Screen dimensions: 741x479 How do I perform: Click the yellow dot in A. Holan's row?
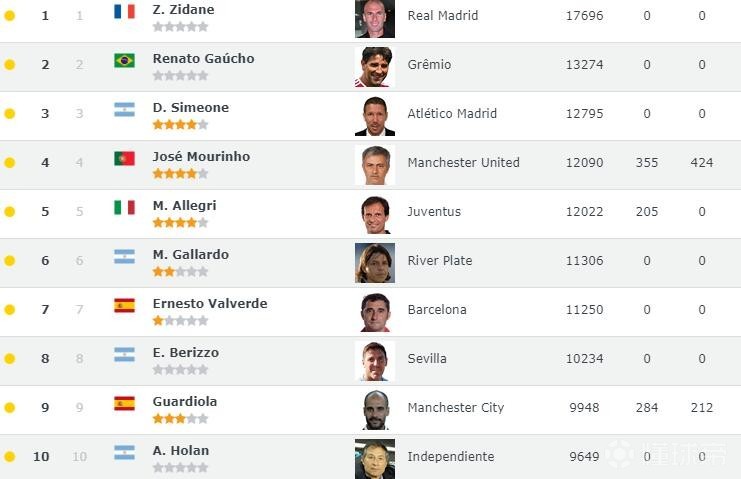coord(10,457)
